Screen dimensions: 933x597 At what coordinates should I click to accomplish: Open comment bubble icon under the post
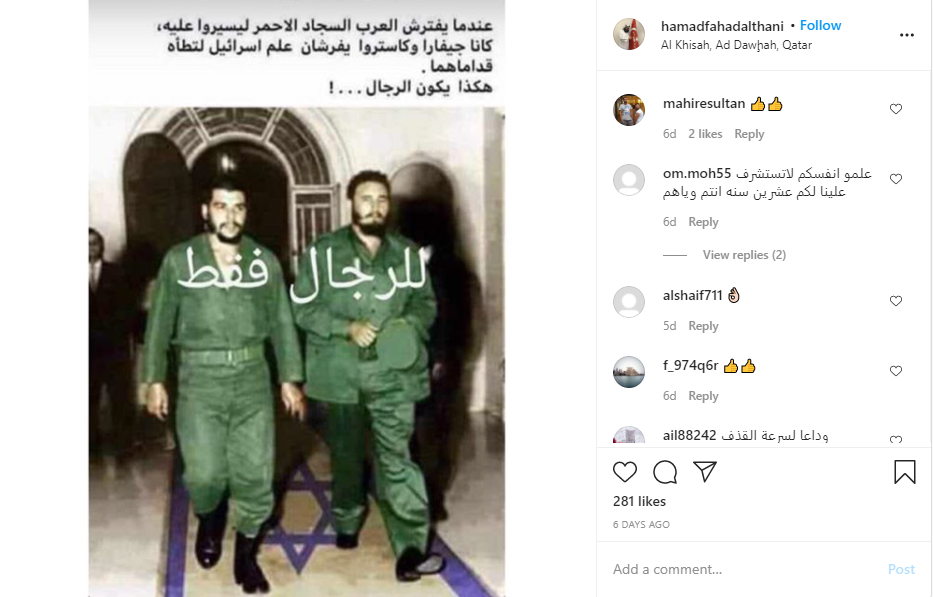coord(665,472)
